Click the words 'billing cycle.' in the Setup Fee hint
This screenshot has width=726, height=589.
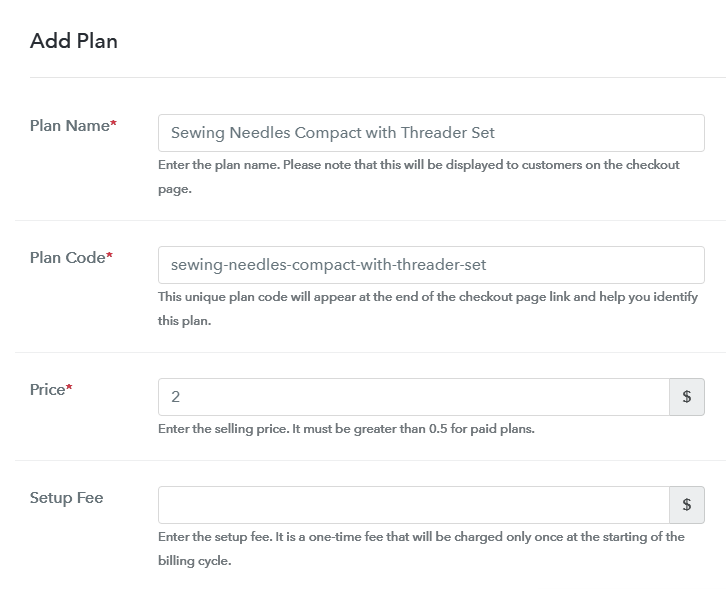(x=194, y=561)
